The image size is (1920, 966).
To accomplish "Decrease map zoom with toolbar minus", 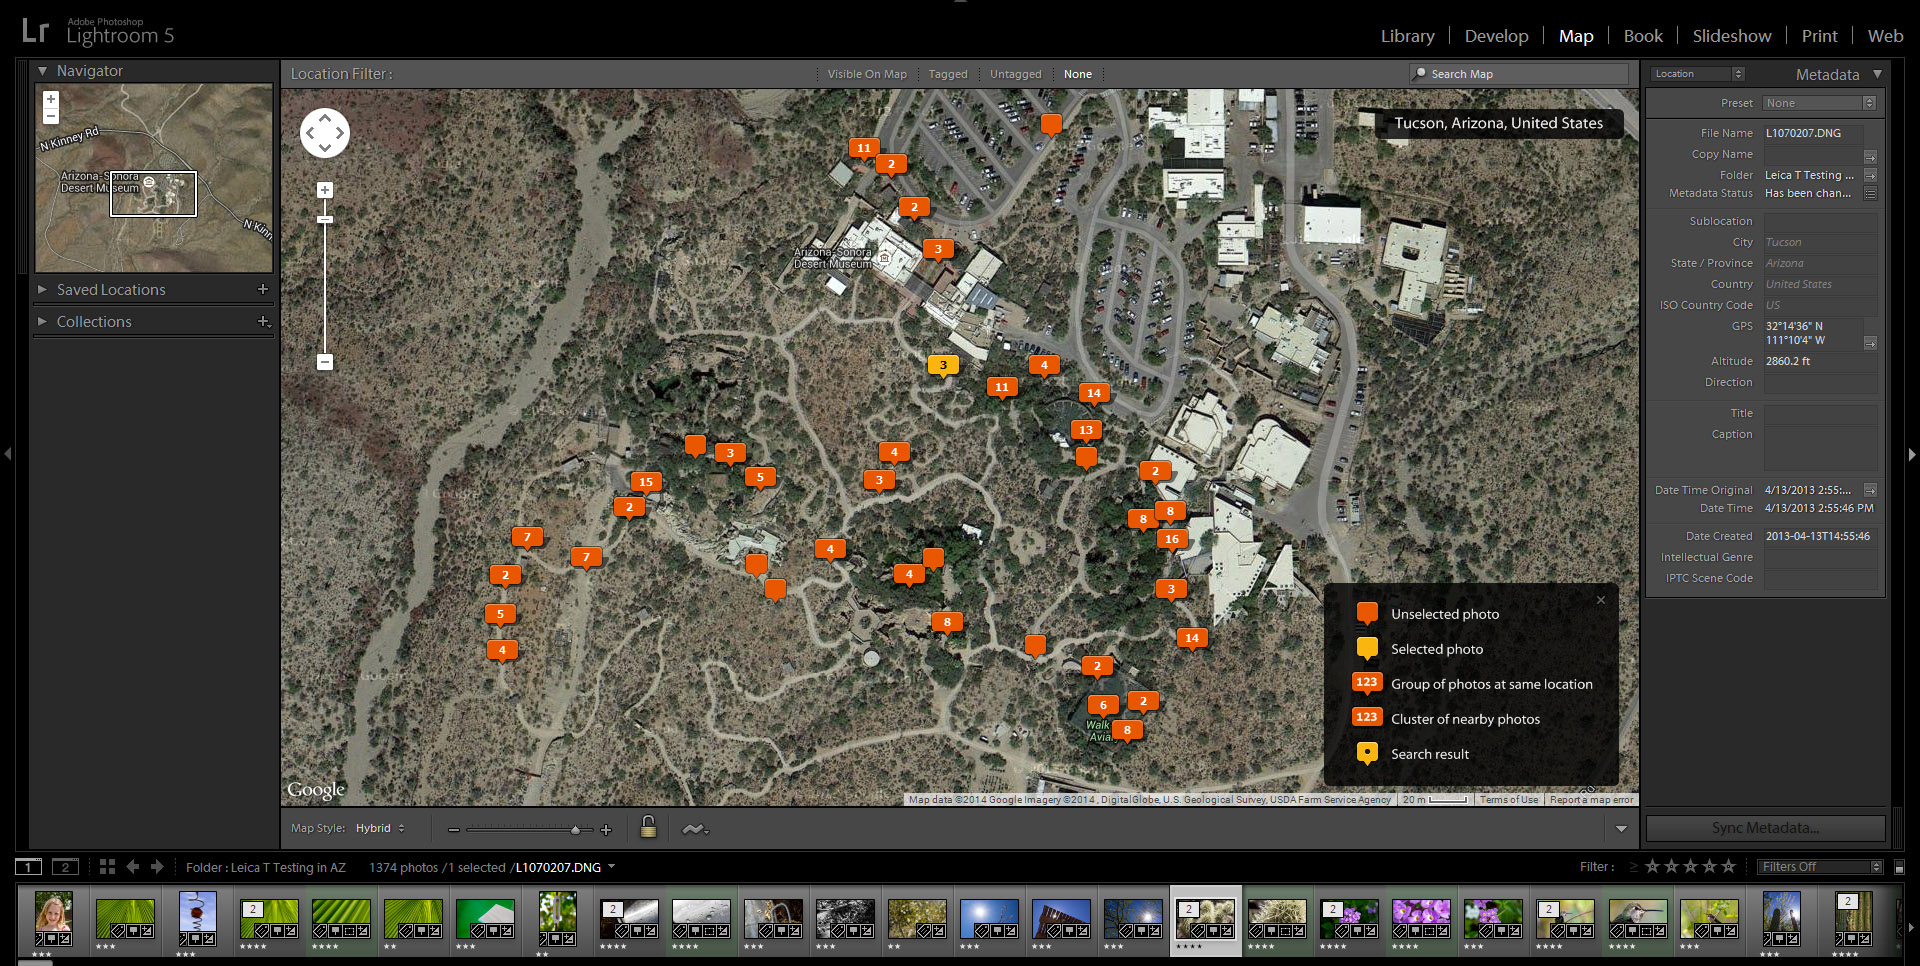I will point(454,830).
